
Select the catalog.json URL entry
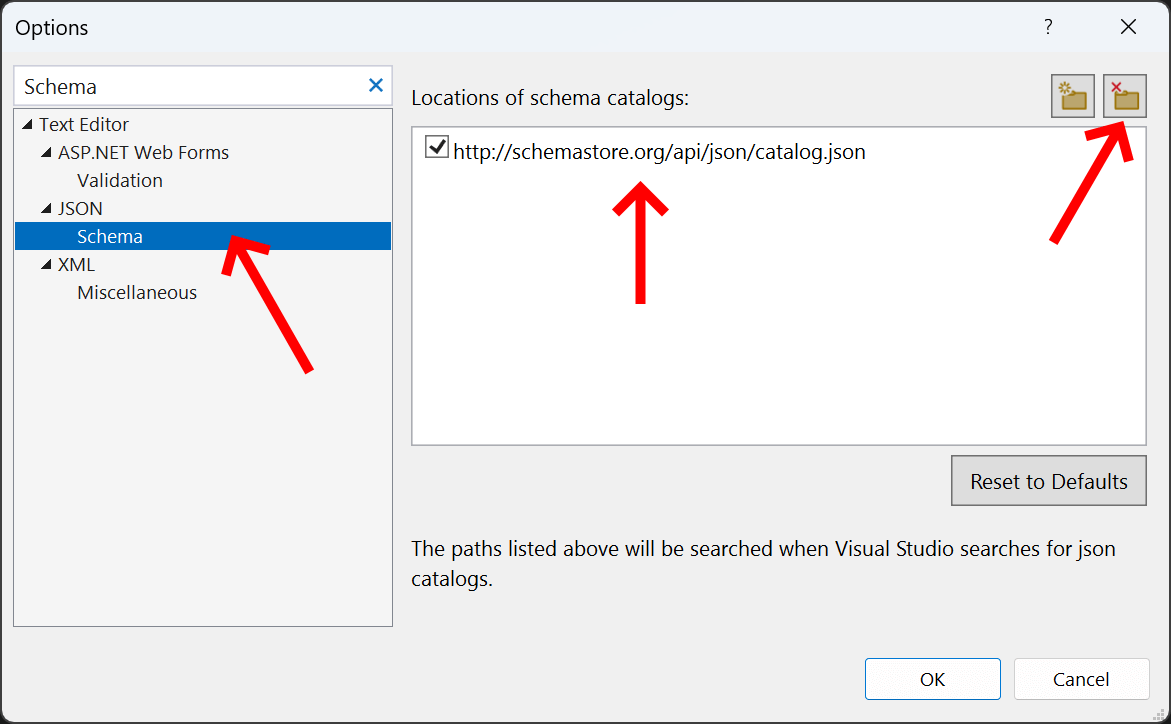pyautogui.click(x=660, y=151)
